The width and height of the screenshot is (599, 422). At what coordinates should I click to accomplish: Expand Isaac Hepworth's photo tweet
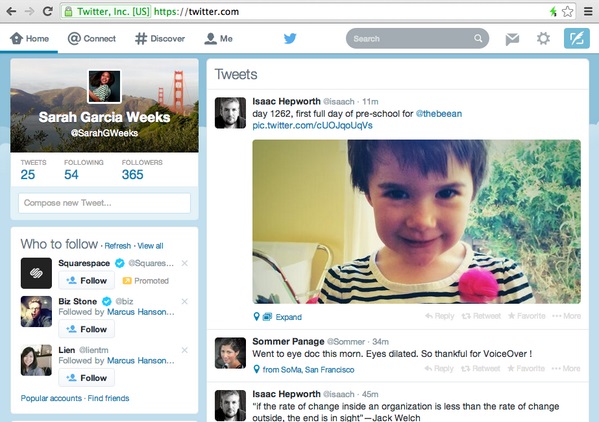(x=288, y=317)
